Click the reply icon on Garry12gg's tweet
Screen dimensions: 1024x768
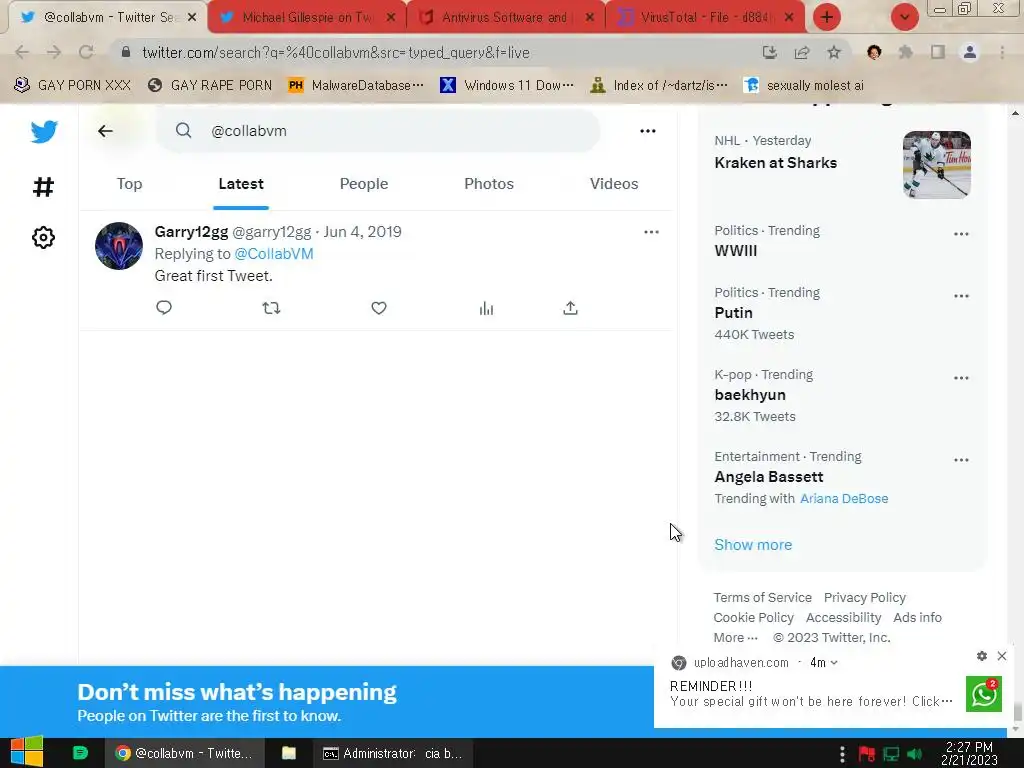click(x=164, y=308)
